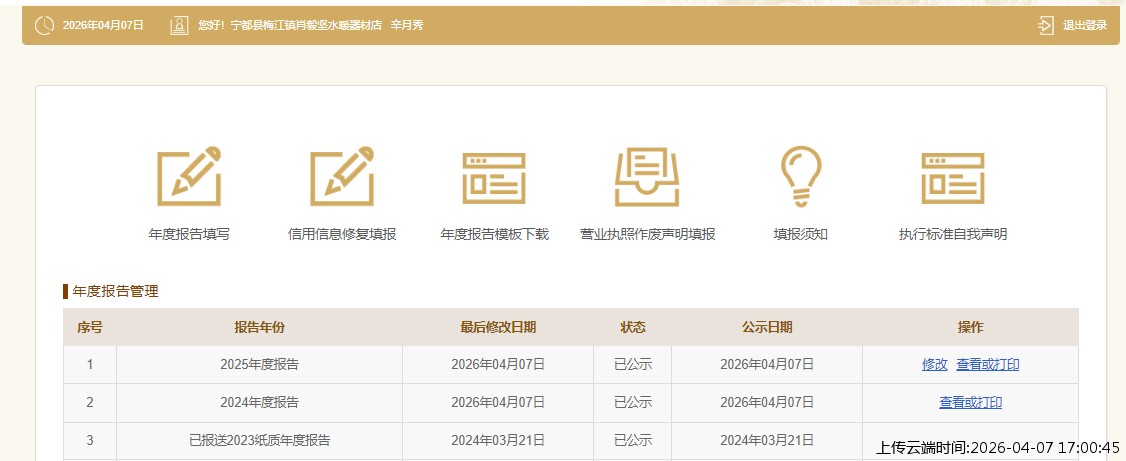1126x461 pixels.
Task: Select the 已报送2023纸质年度报告 row cell
Action: (259, 440)
